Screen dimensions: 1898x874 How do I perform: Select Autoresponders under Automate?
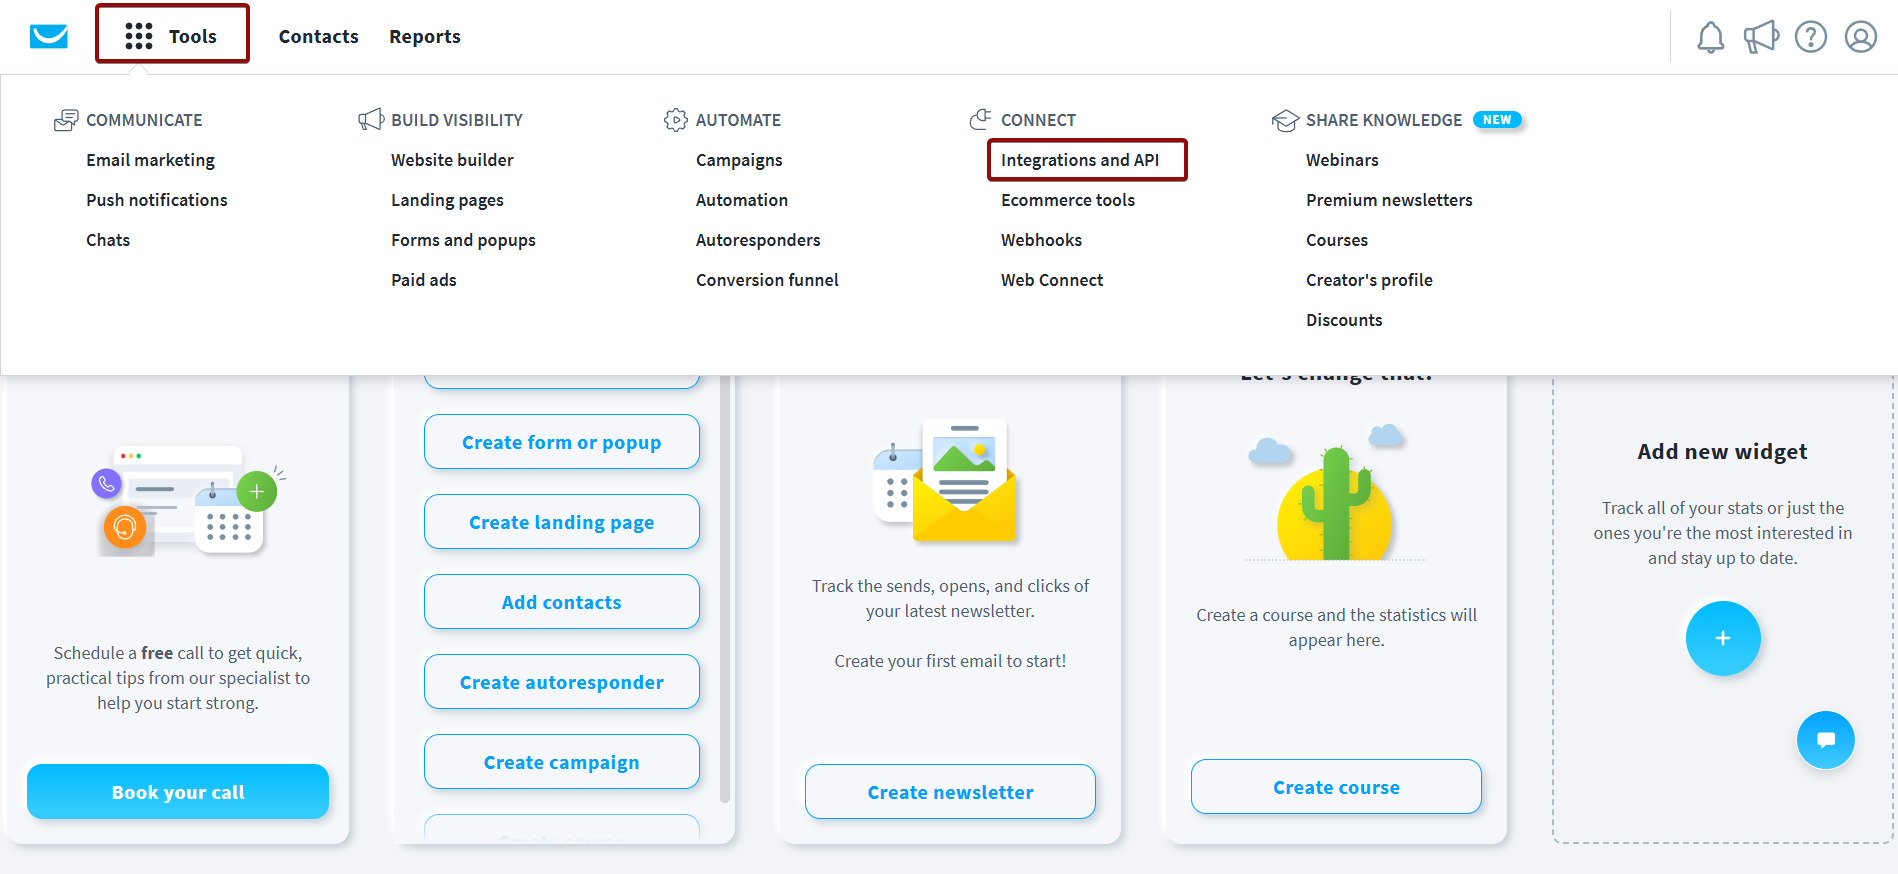(x=757, y=240)
